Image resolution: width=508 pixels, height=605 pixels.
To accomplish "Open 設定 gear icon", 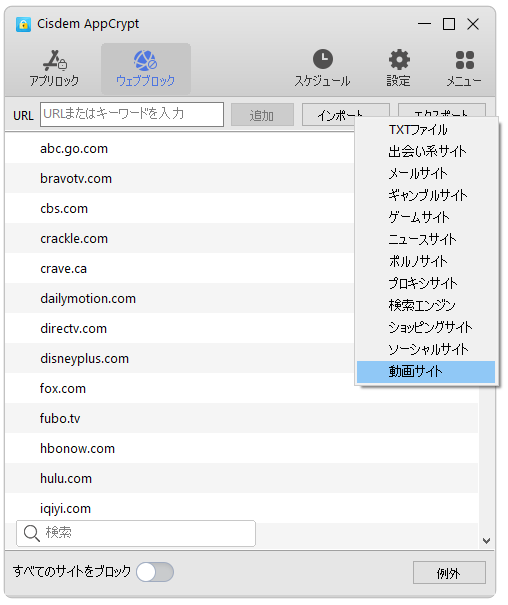I will (x=399, y=59).
